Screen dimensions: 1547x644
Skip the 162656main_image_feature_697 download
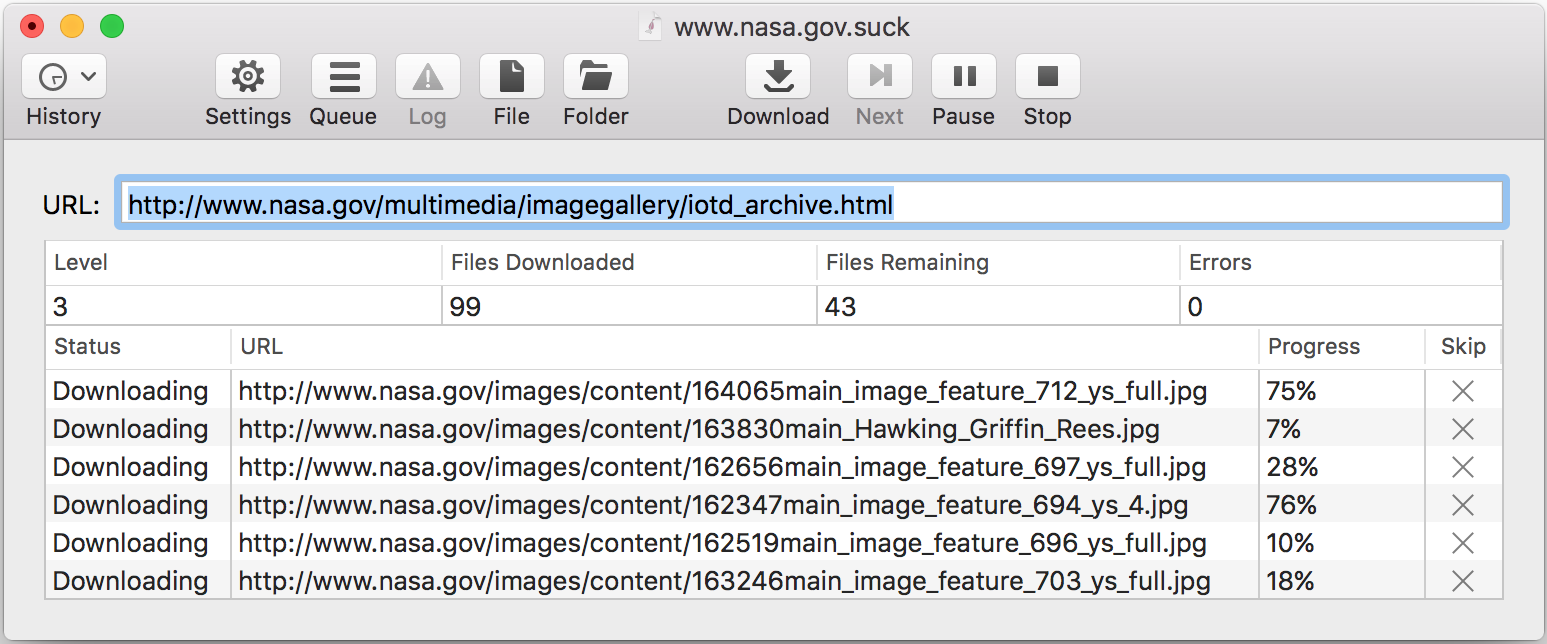pyautogui.click(x=1463, y=467)
